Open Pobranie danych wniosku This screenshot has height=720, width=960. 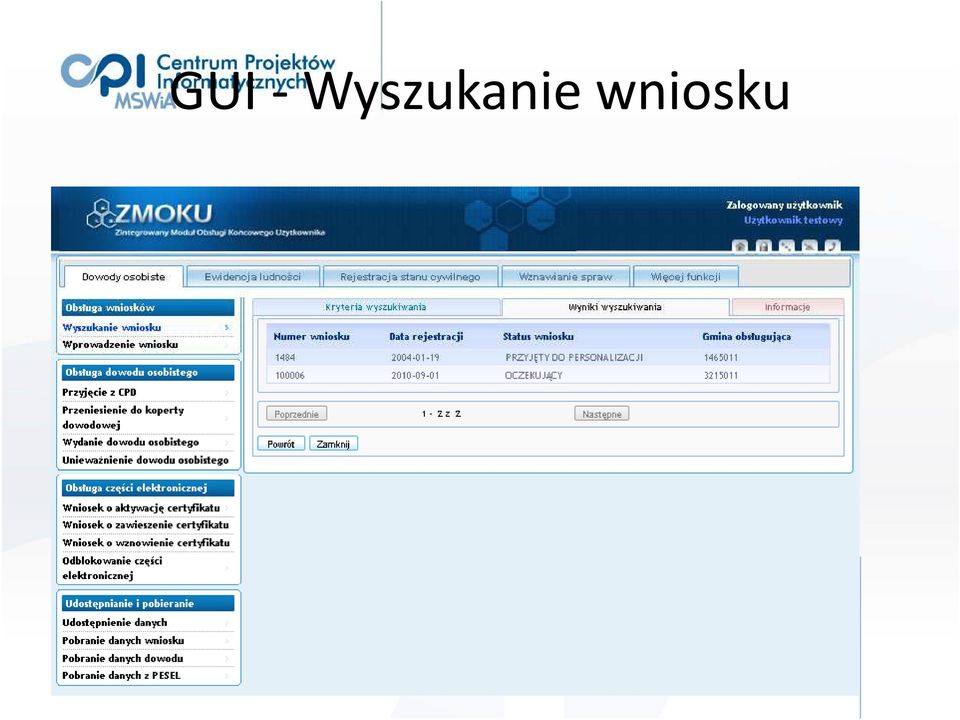tap(123, 640)
